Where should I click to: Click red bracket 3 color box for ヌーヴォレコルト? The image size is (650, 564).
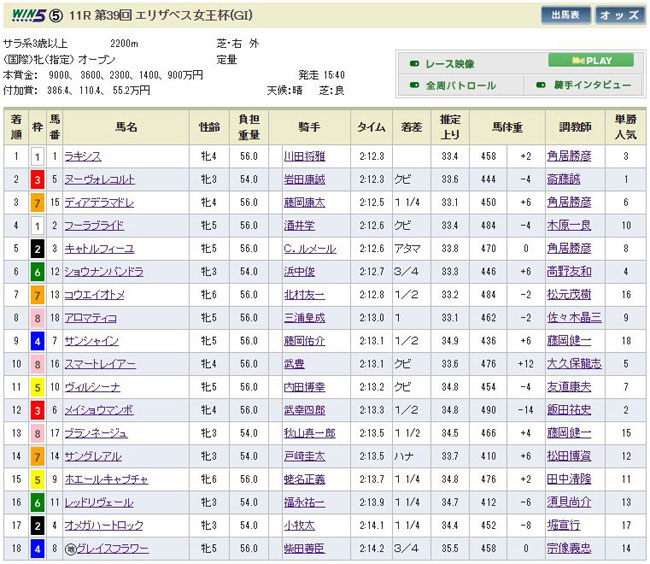36,180
